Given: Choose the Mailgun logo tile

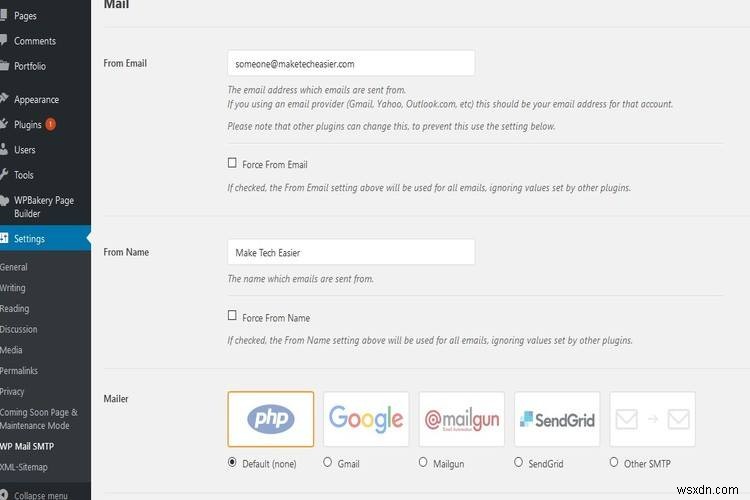Looking at the screenshot, I should coord(461,419).
